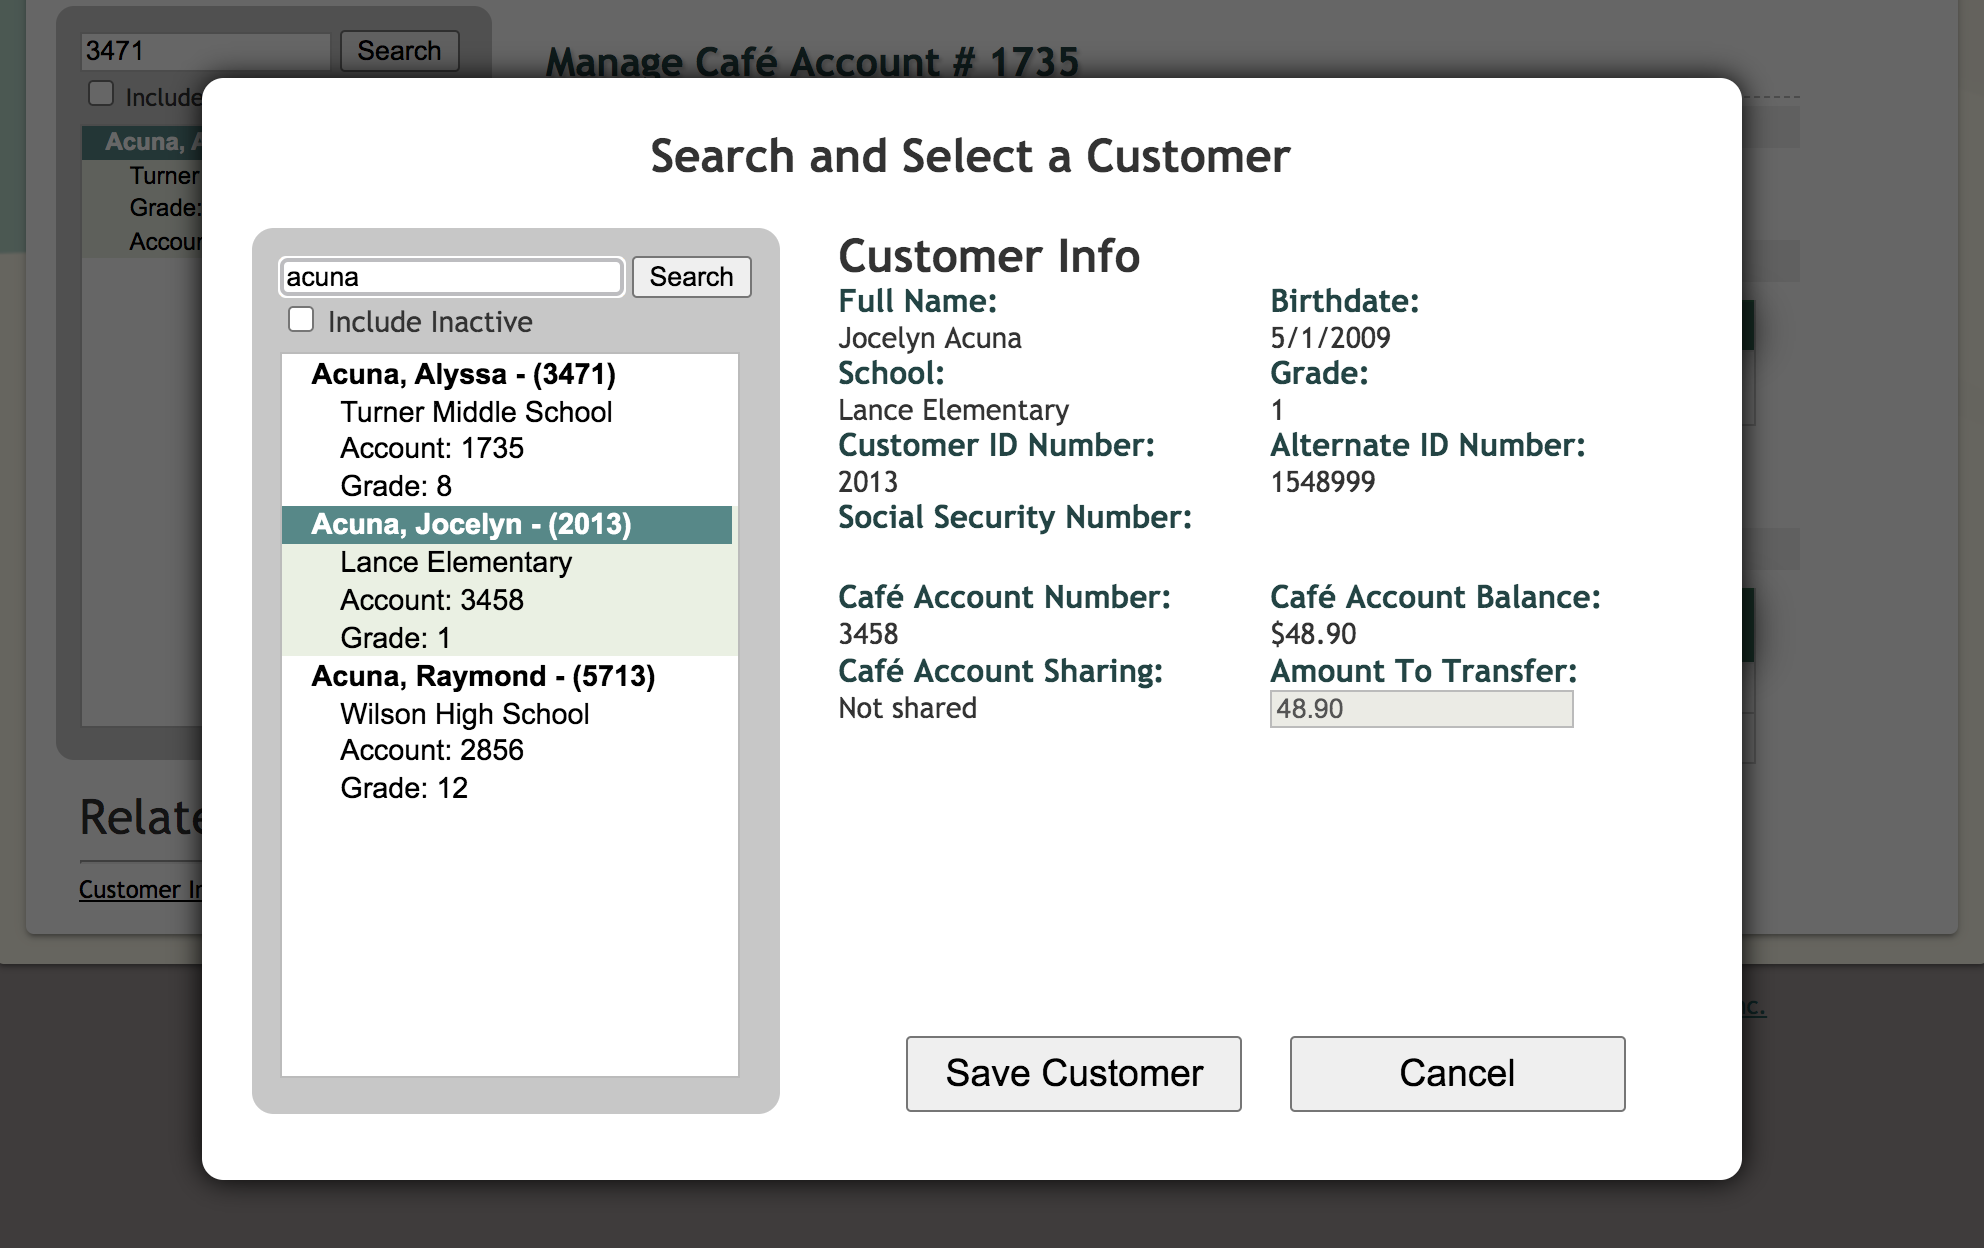Click the background 3471 search field
The height and width of the screenshot is (1248, 1984).
[205, 51]
